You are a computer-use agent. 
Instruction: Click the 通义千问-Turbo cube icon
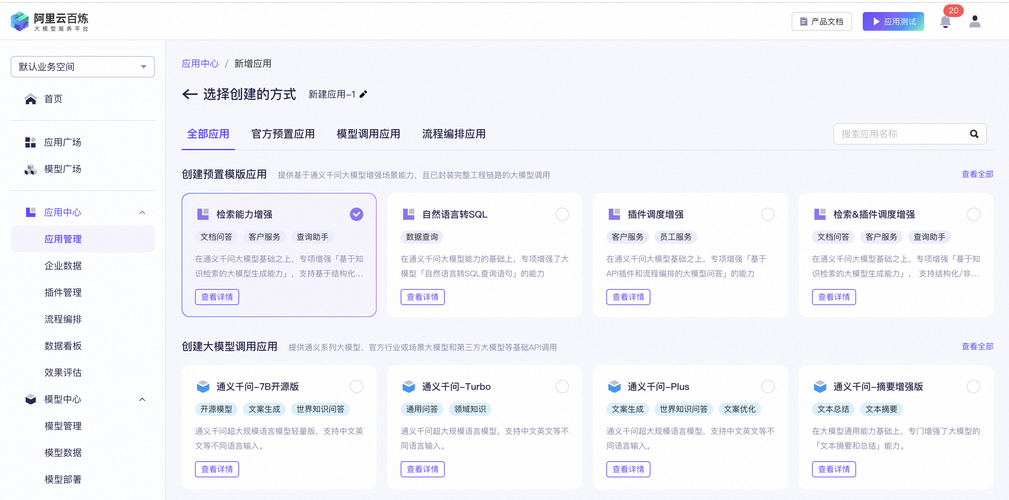pyautogui.click(x=409, y=387)
